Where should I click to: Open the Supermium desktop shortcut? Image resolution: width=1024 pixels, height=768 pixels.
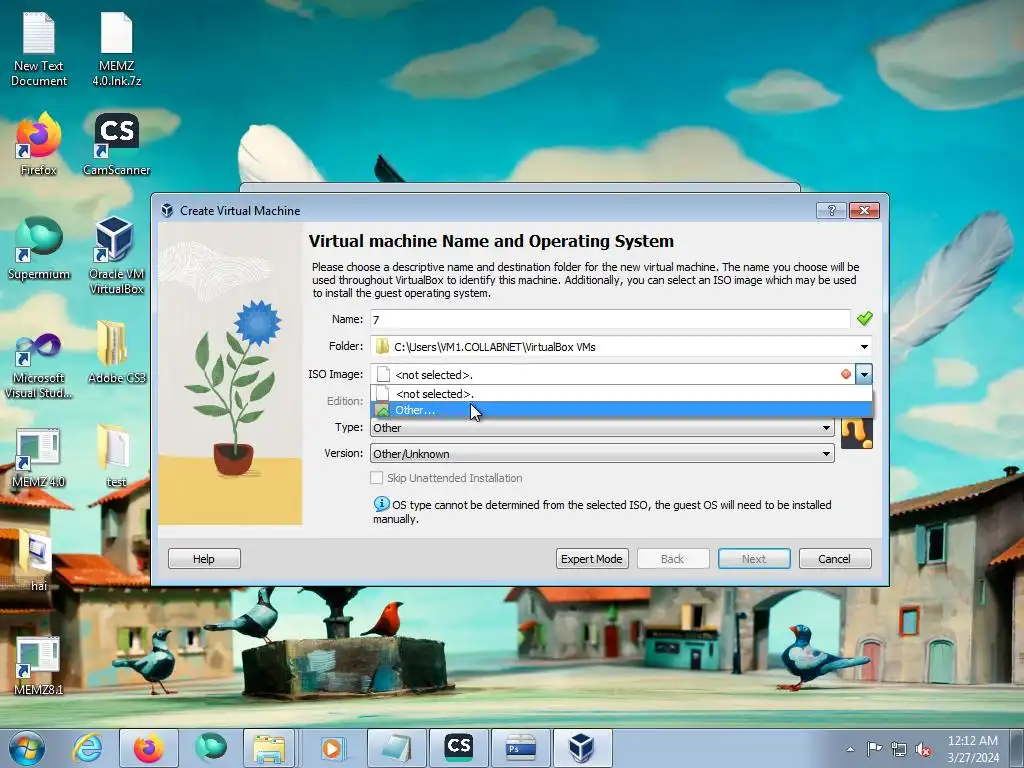[39, 249]
